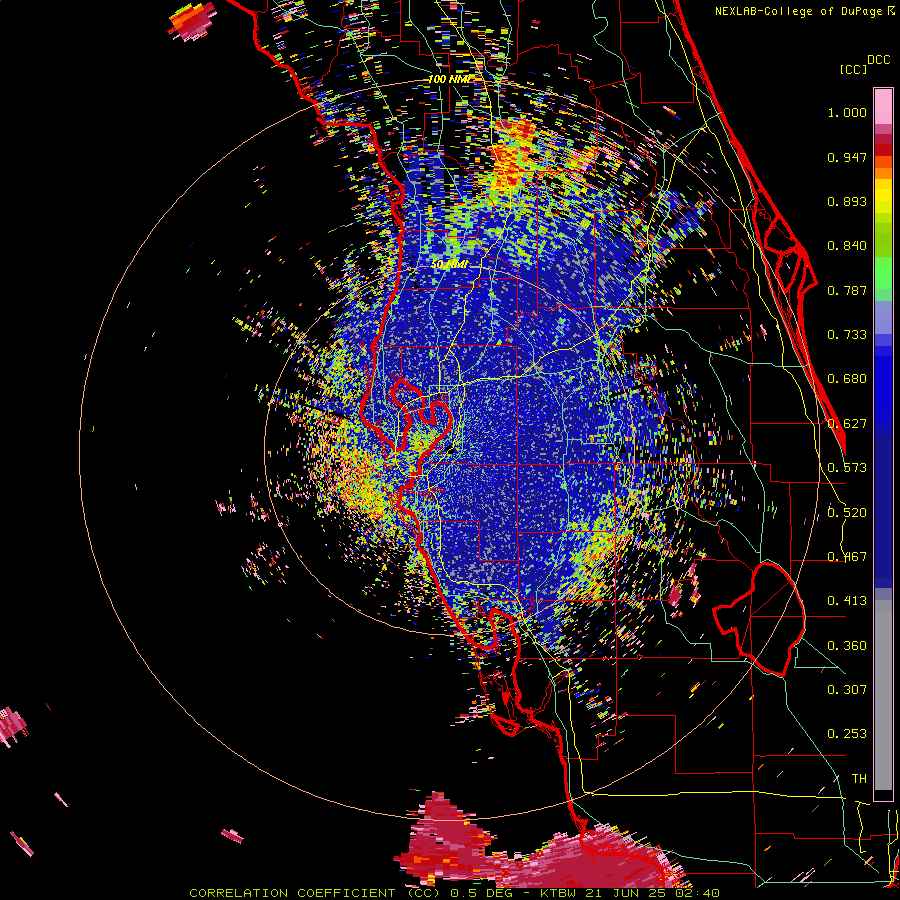Select the 0.840 scale value
Image resolution: width=900 pixels, height=900 pixels.
coord(847,246)
